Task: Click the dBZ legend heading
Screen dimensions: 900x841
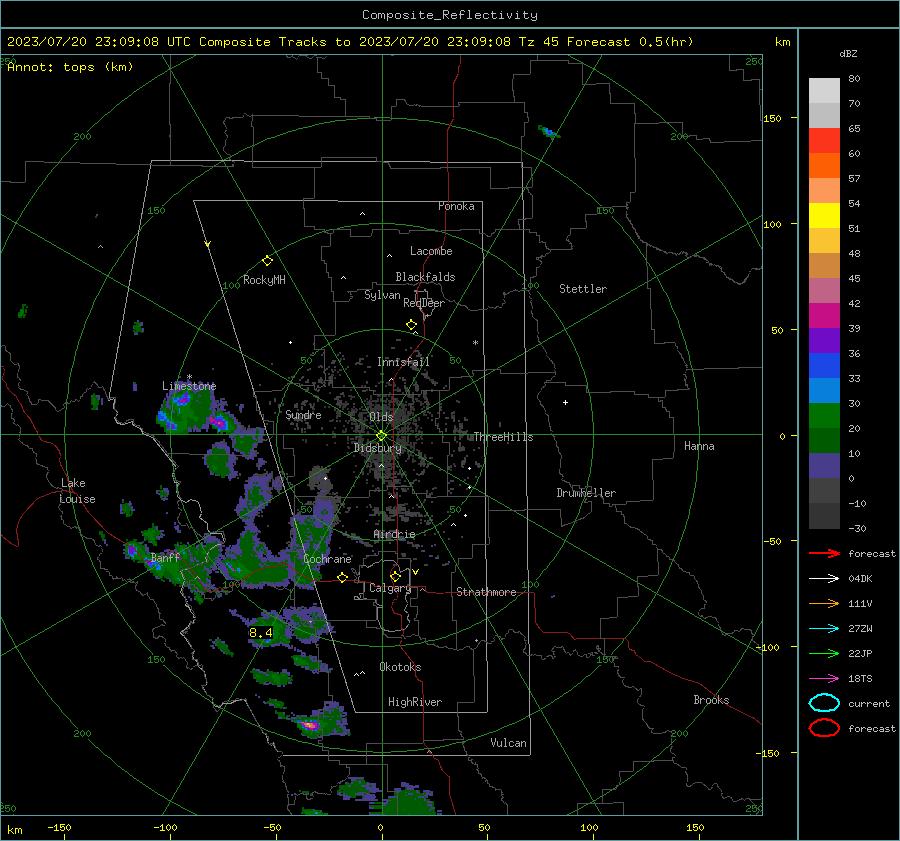Action: point(848,53)
